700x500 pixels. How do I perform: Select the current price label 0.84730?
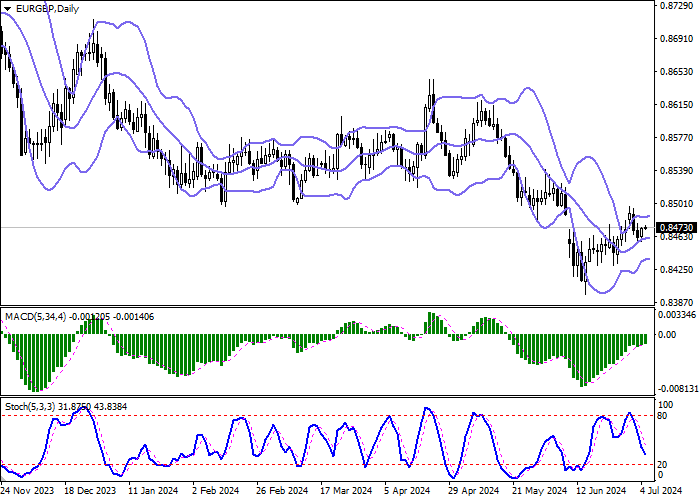(676, 228)
